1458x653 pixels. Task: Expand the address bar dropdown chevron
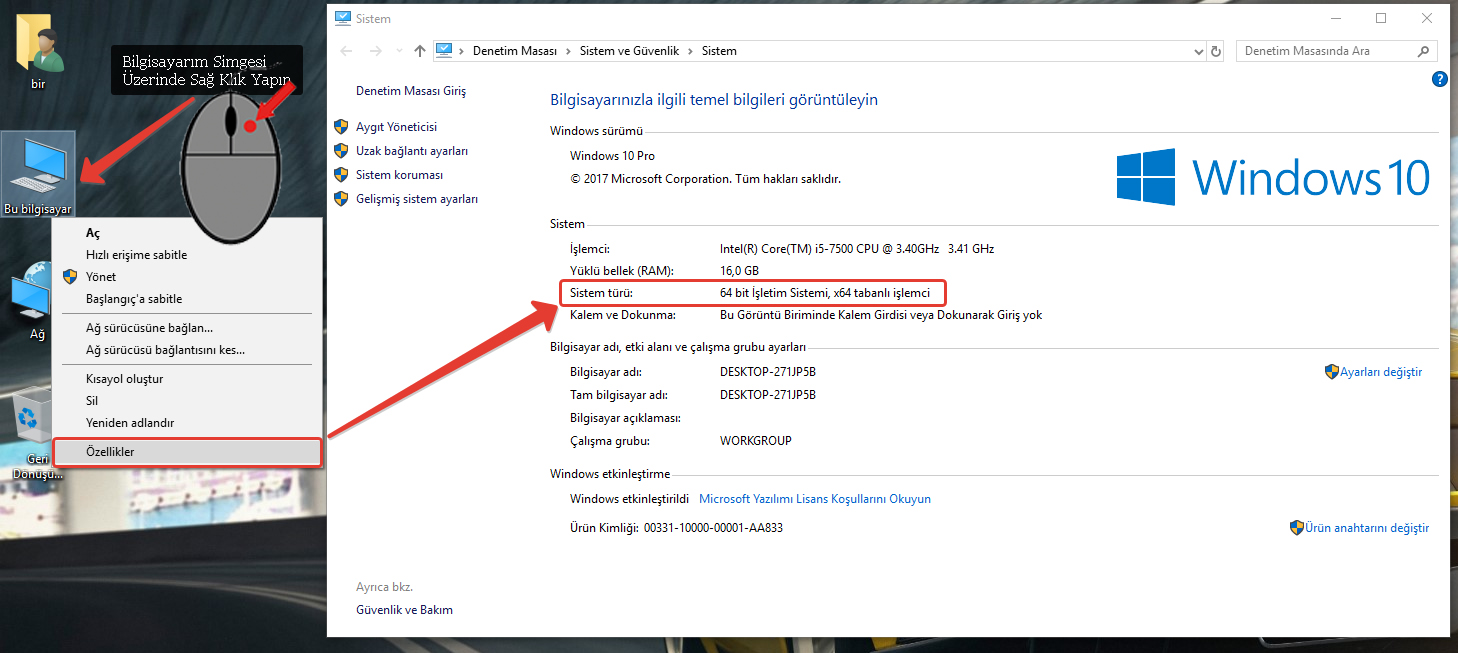click(x=1198, y=50)
